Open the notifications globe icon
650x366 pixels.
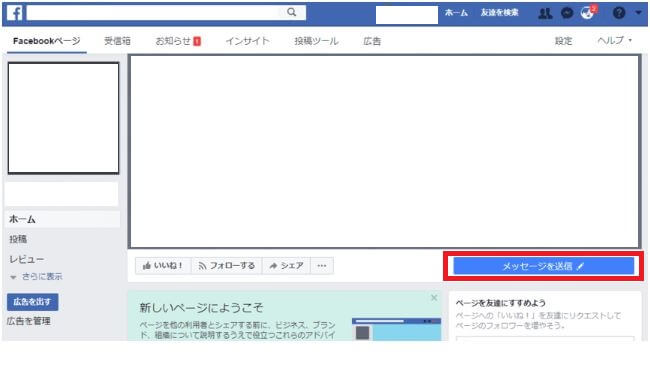588,13
